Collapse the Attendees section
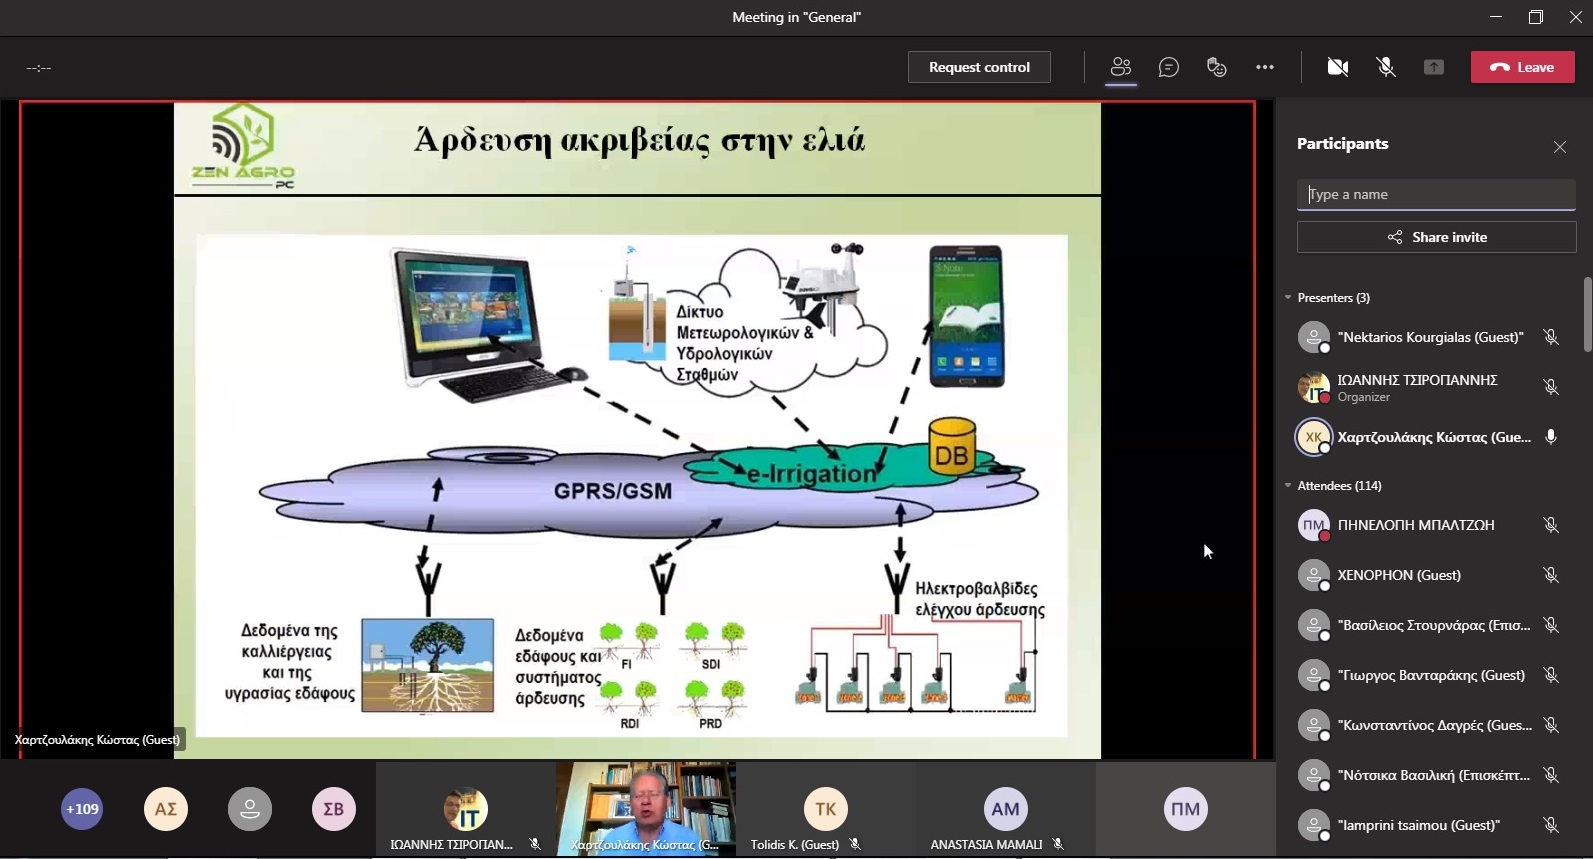 pos(1288,486)
